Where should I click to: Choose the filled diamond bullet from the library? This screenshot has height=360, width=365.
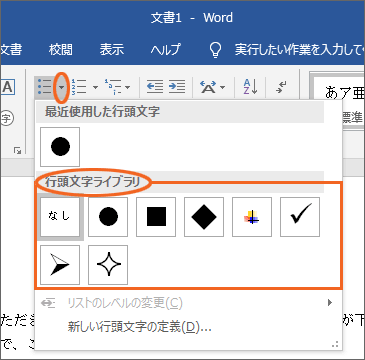tap(204, 217)
